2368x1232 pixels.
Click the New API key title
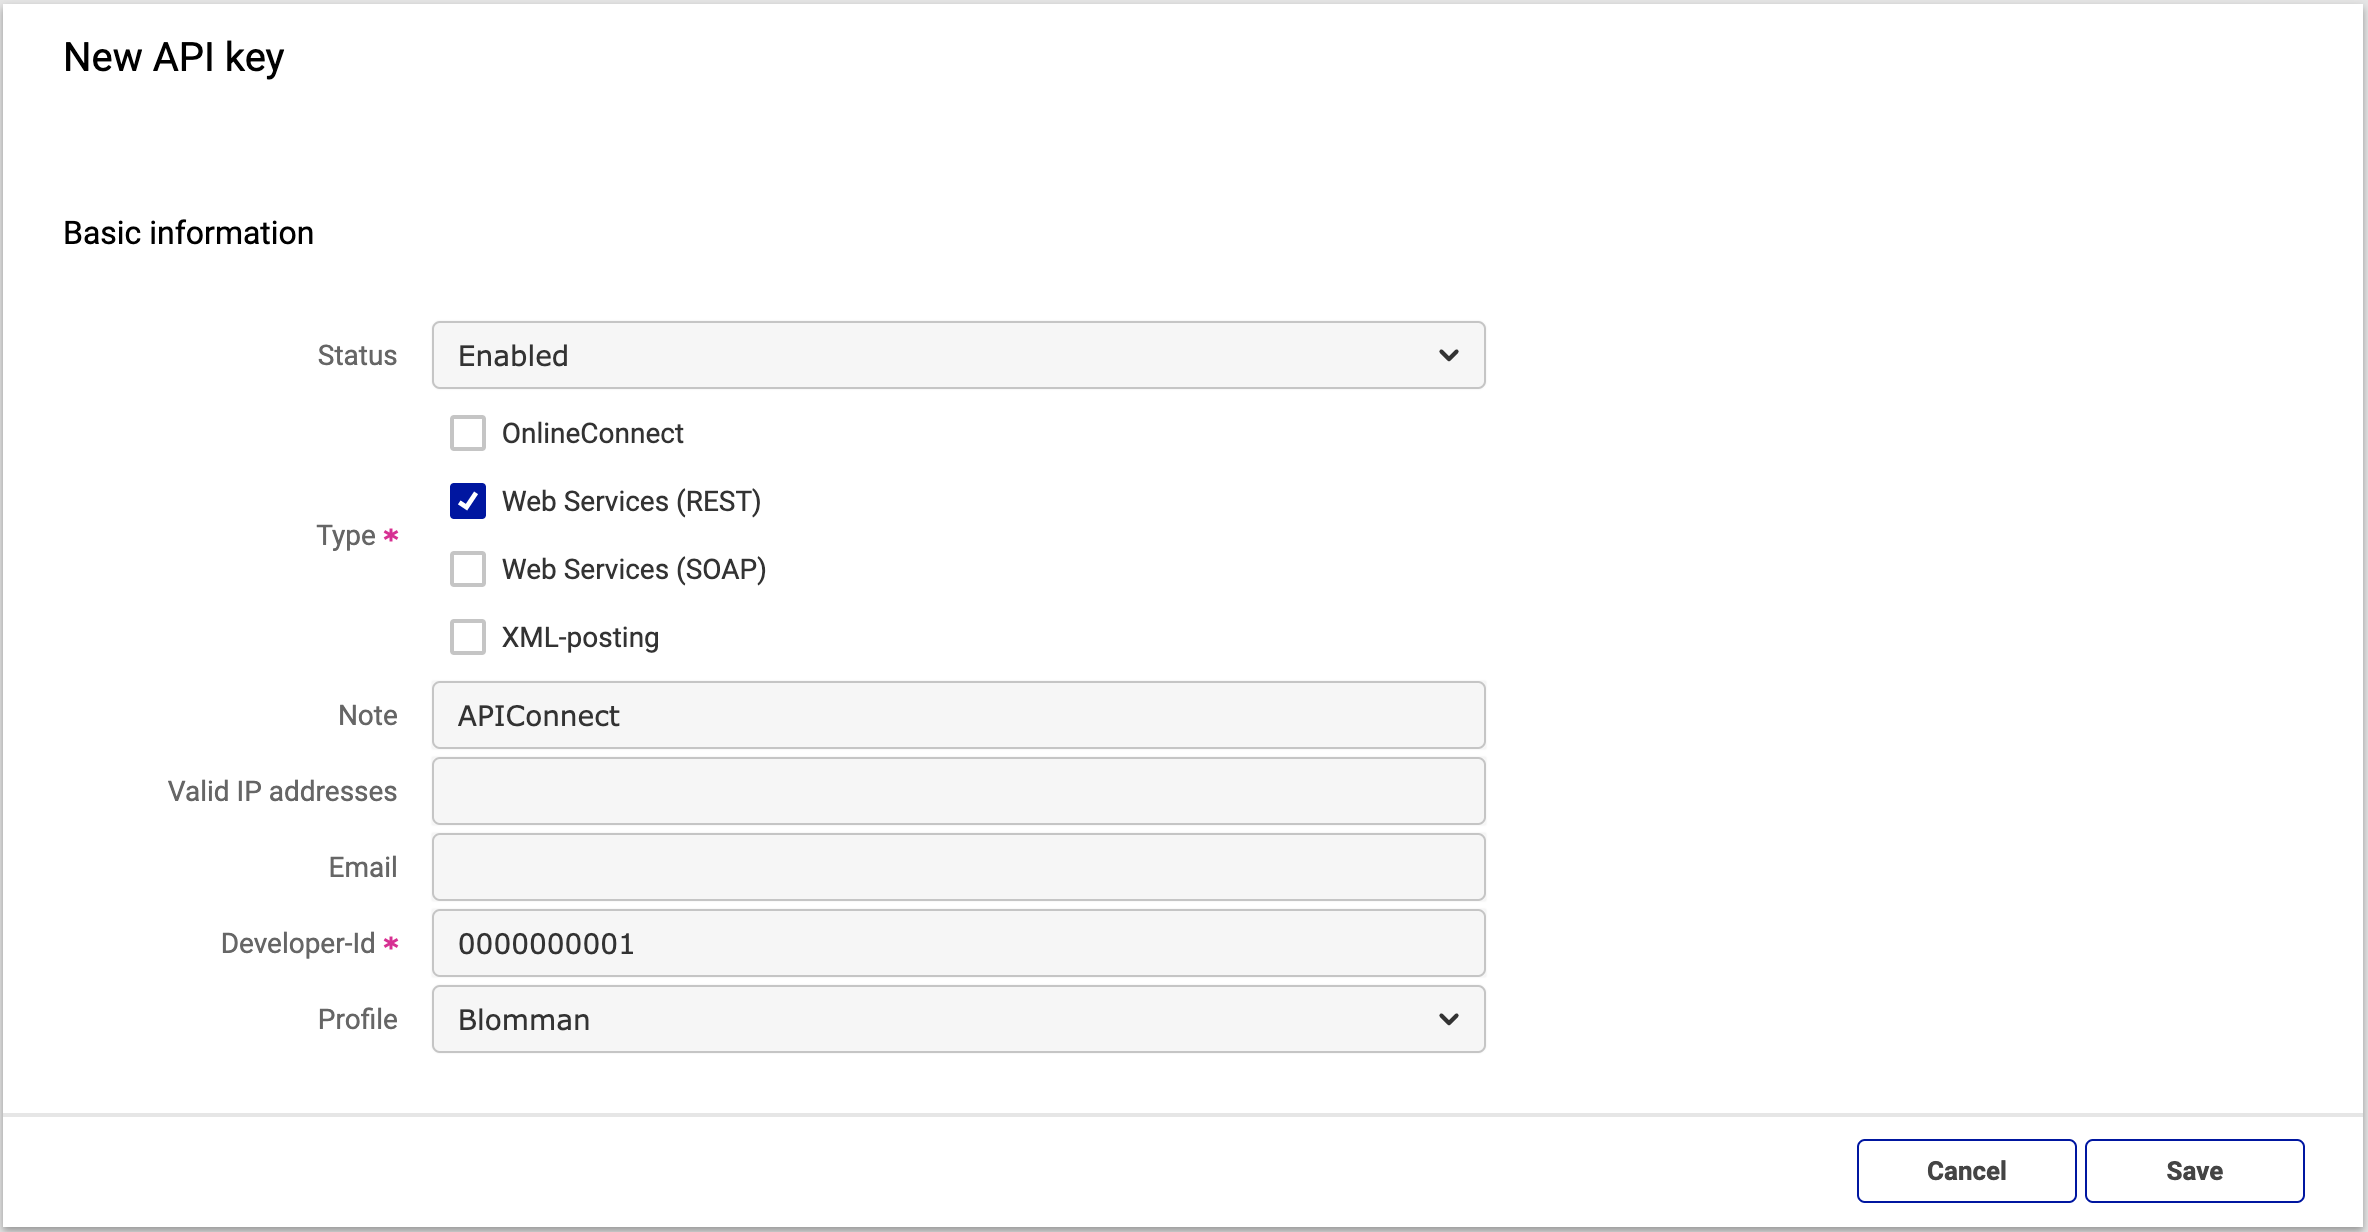(x=174, y=57)
